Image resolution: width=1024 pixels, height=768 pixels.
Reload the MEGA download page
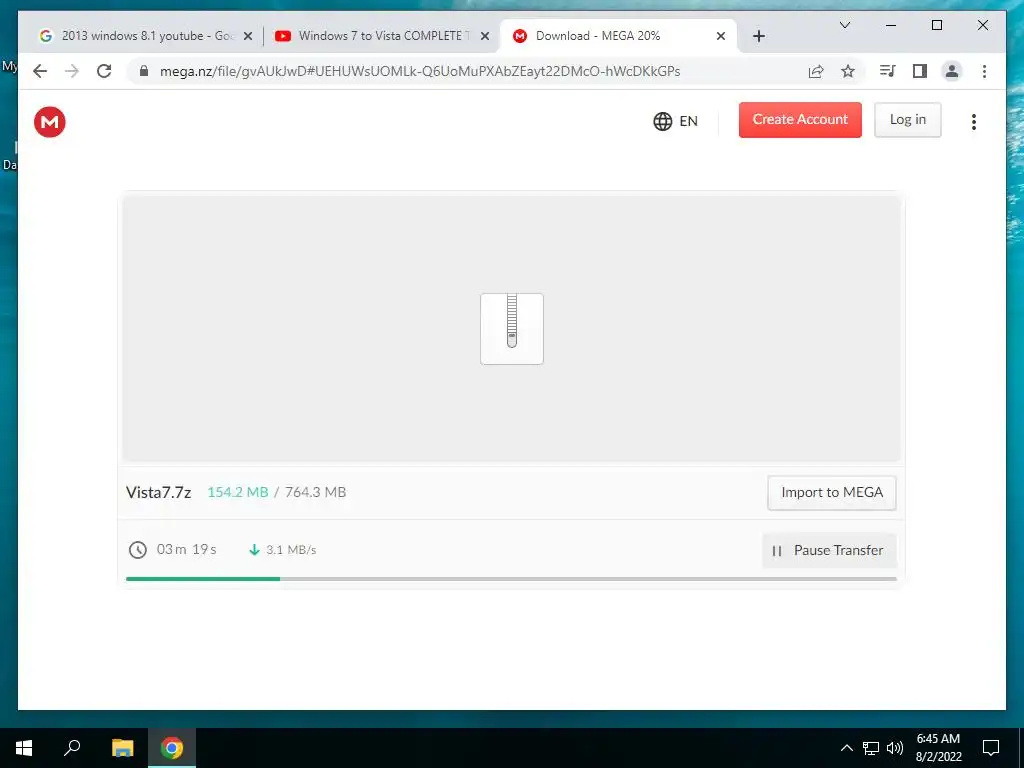tap(104, 71)
